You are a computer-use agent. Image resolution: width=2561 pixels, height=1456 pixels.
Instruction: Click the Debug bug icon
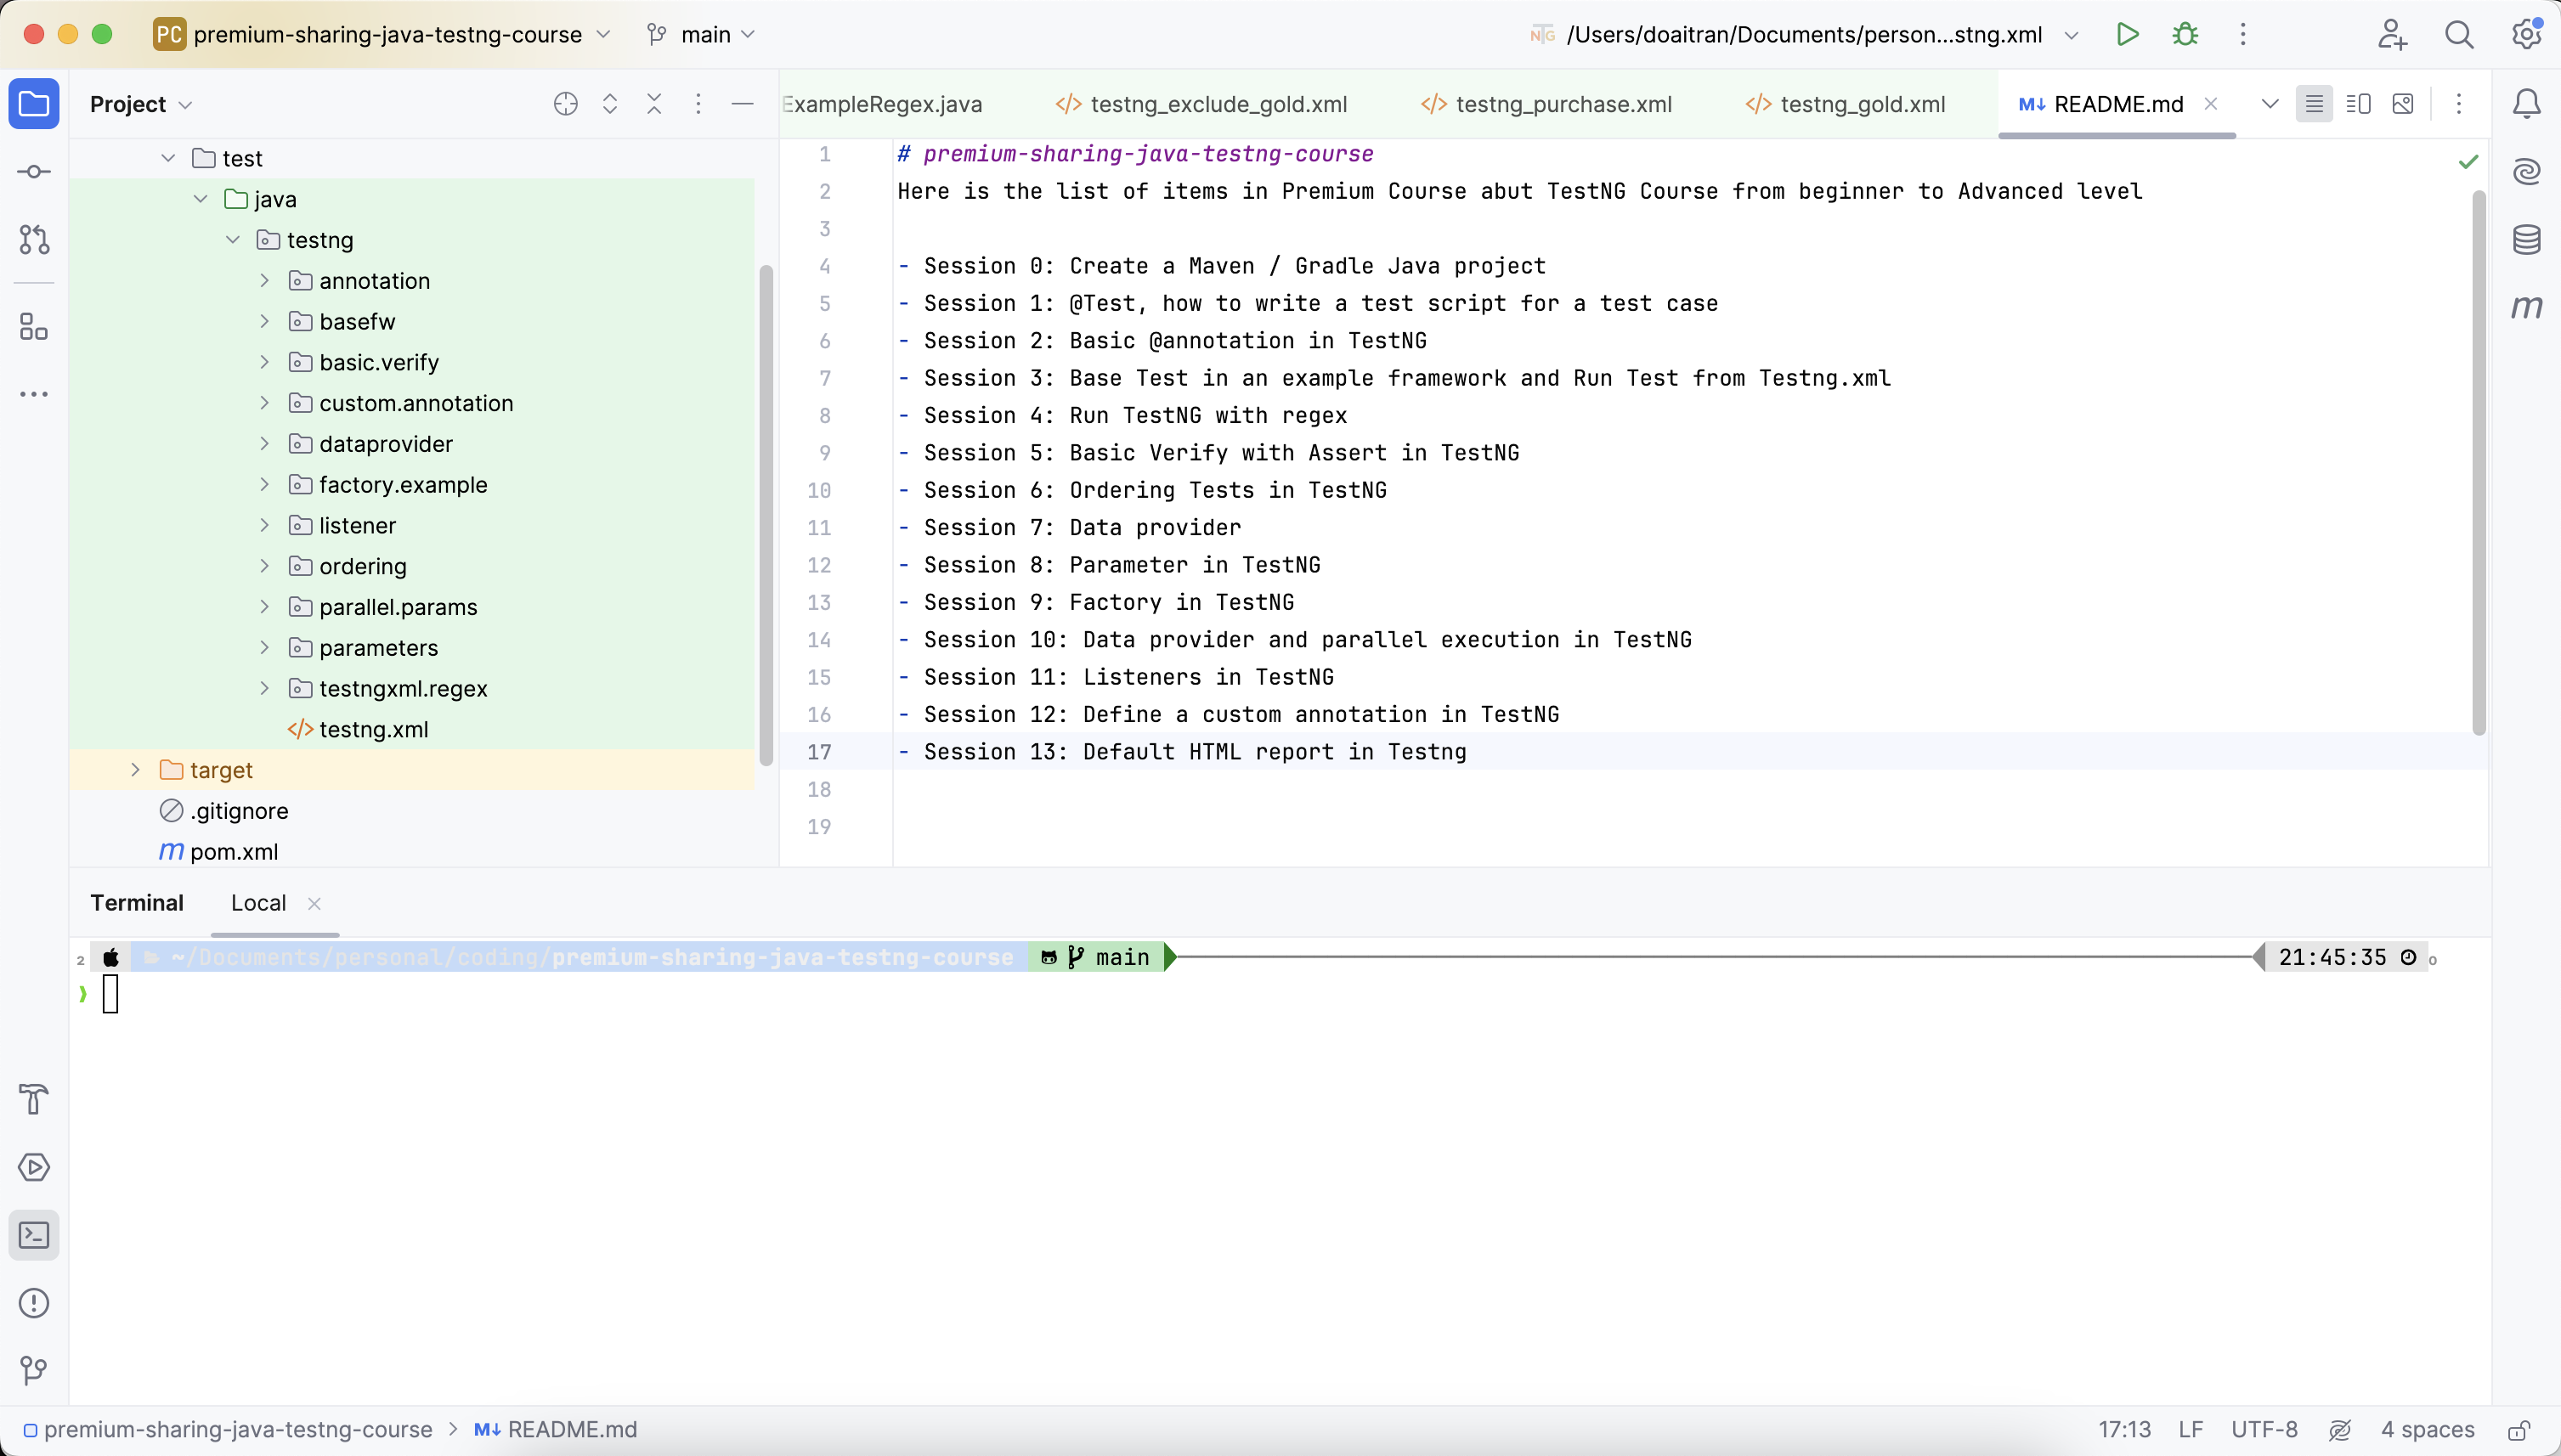tap(2185, 34)
